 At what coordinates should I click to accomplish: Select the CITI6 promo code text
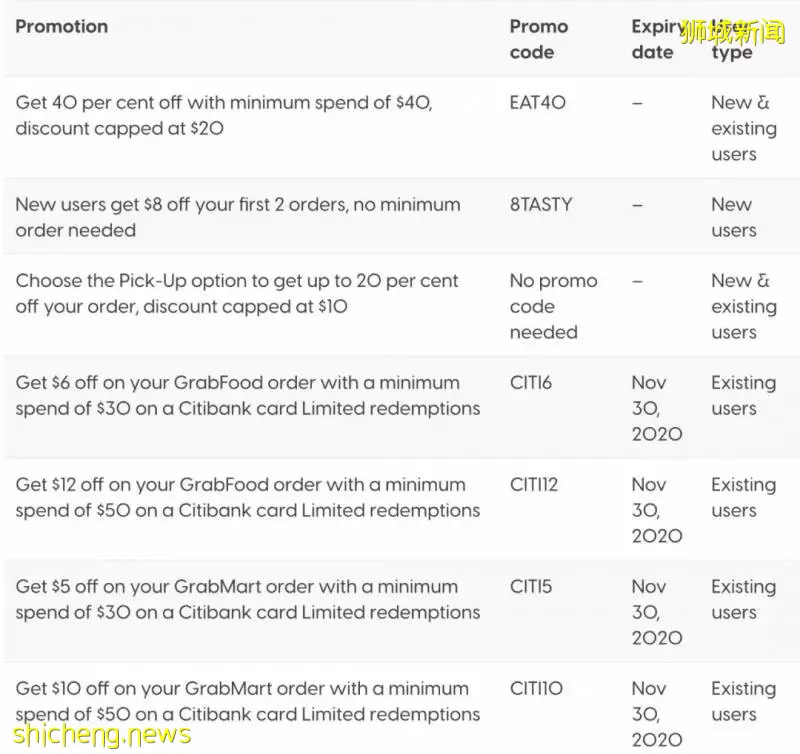531,383
